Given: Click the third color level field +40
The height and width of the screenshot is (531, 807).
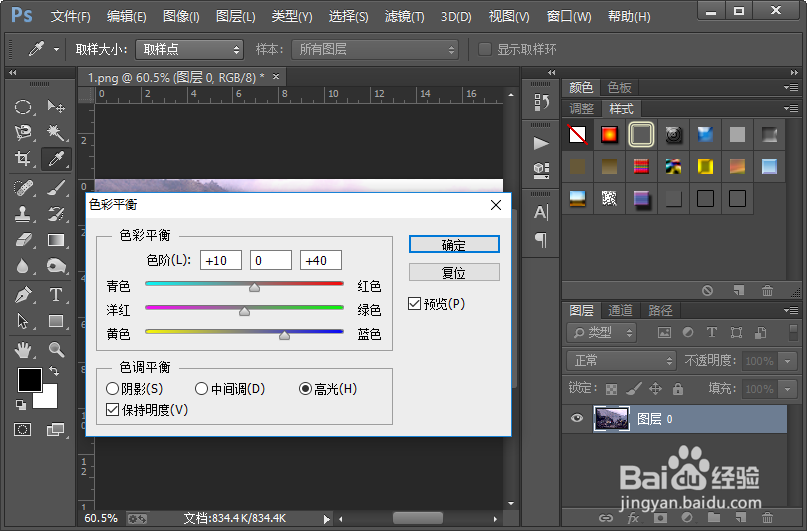Looking at the screenshot, I should 321,260.
